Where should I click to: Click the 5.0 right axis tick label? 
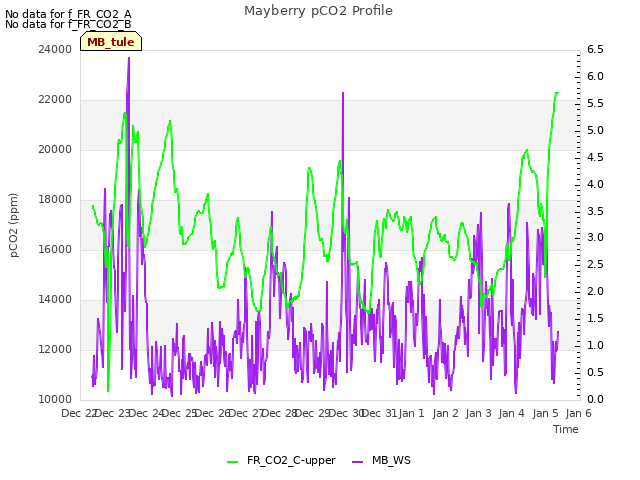point(595,130)
